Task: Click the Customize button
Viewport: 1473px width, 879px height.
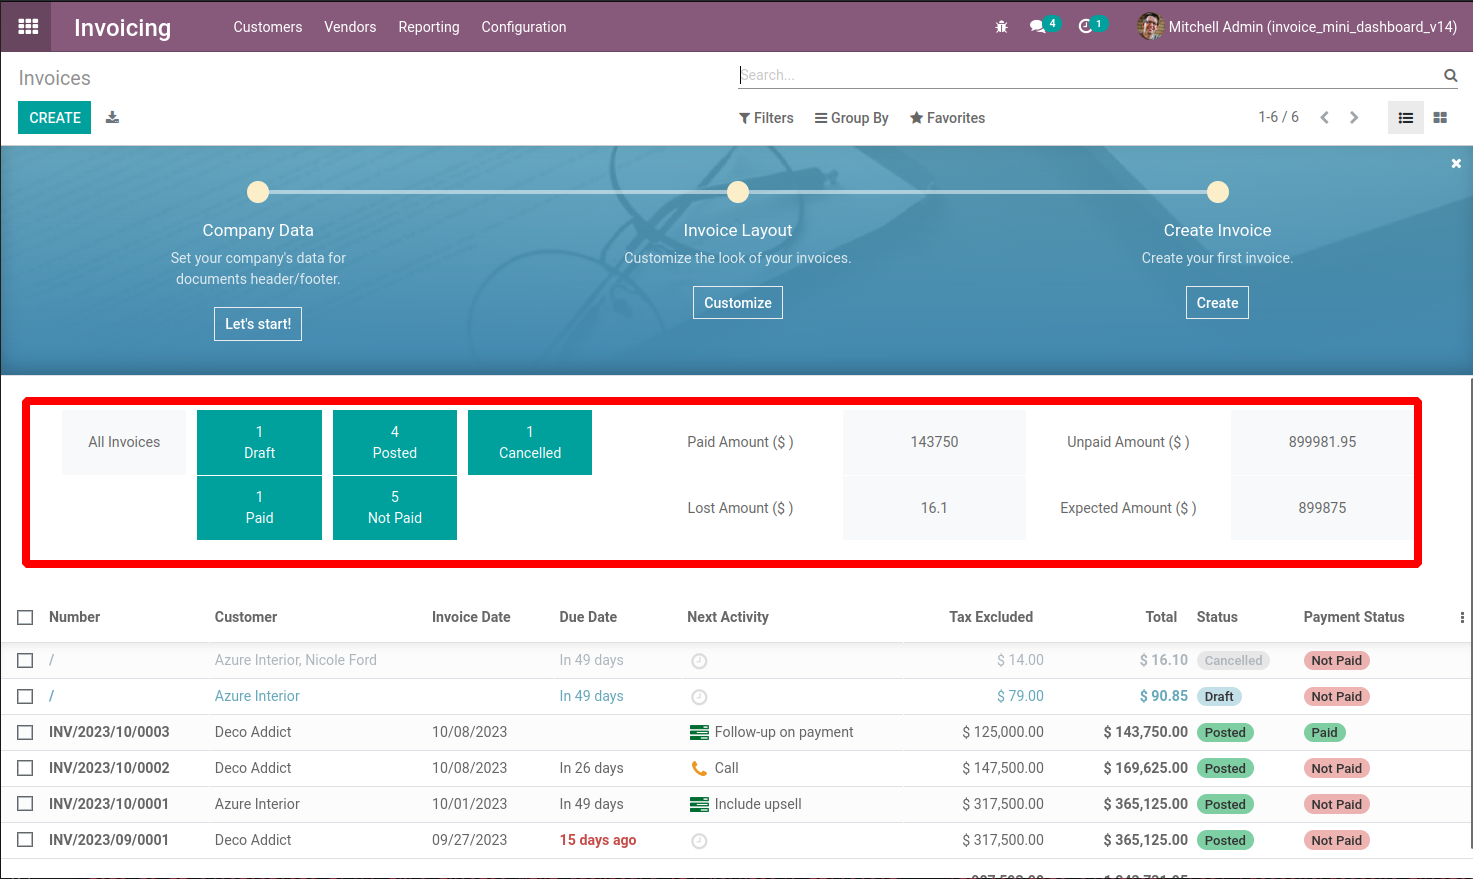Action: click(738, 303)
